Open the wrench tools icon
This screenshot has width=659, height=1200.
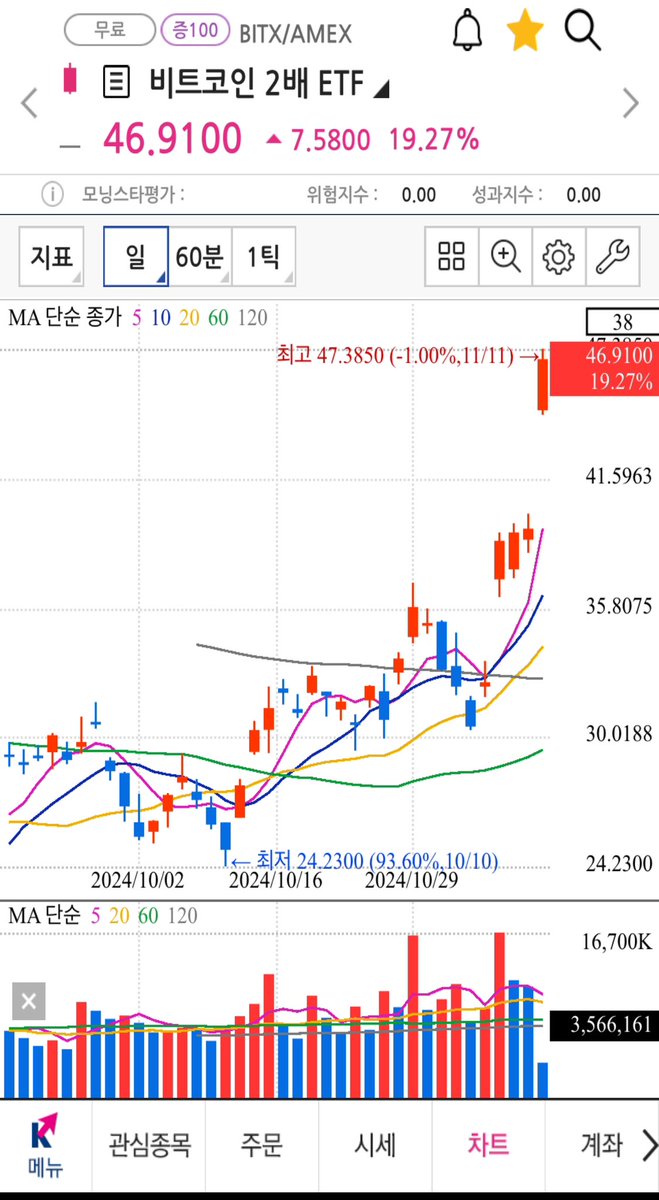612,257
